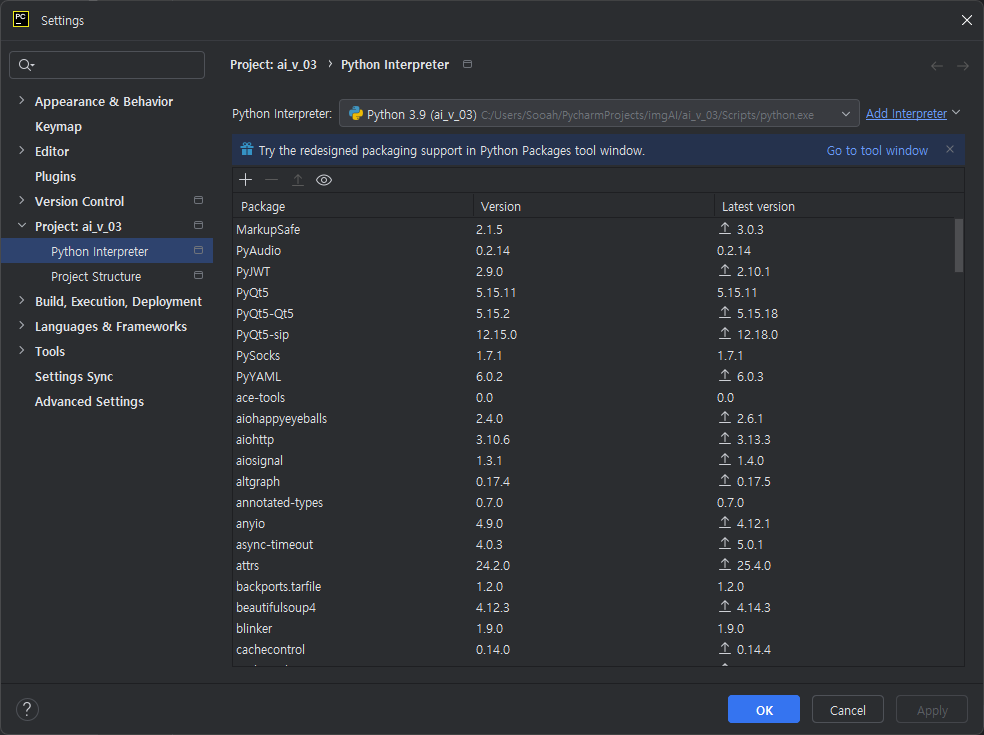The width and height of the screenshot is (984, 735).
Task: Click upgrade arrow icon for beautifulsoup4 4.14.3
Action: pos(725,606)
